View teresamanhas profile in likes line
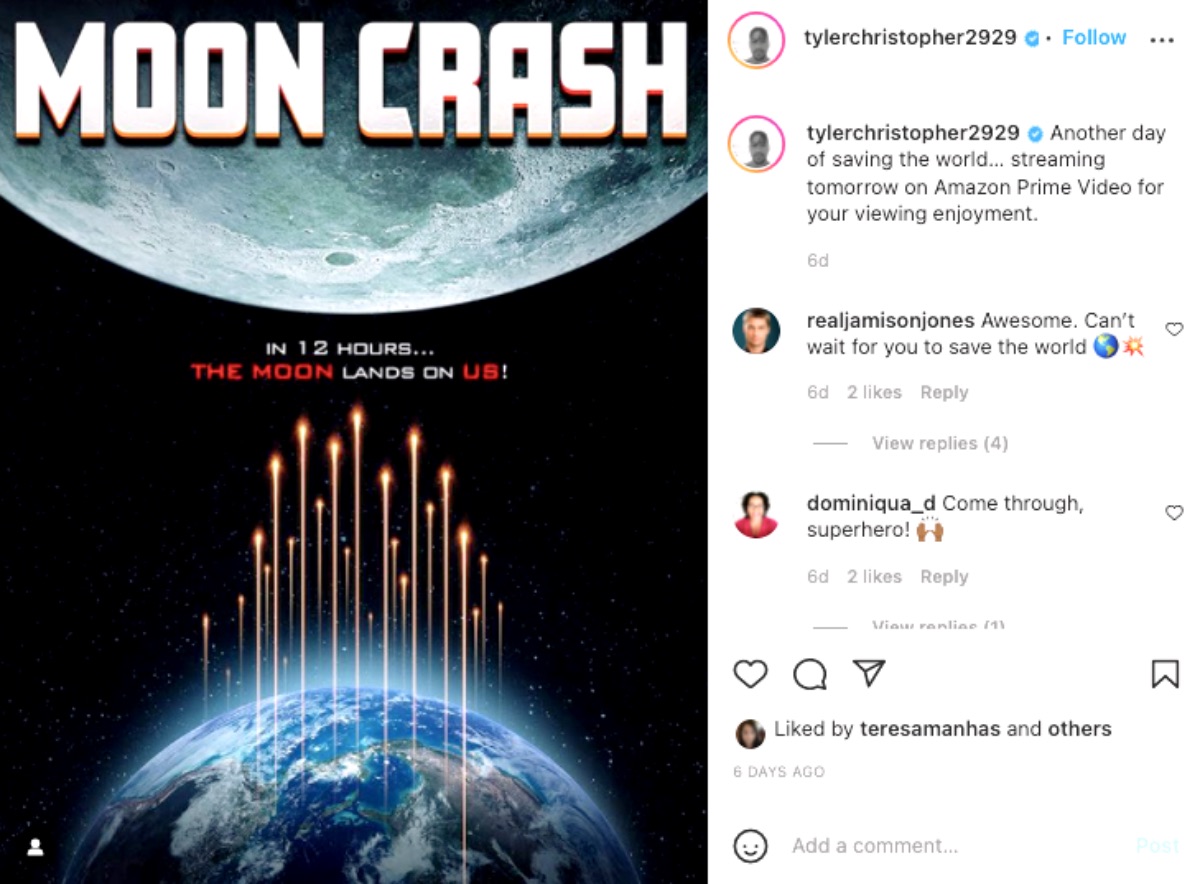 (930, 729)
